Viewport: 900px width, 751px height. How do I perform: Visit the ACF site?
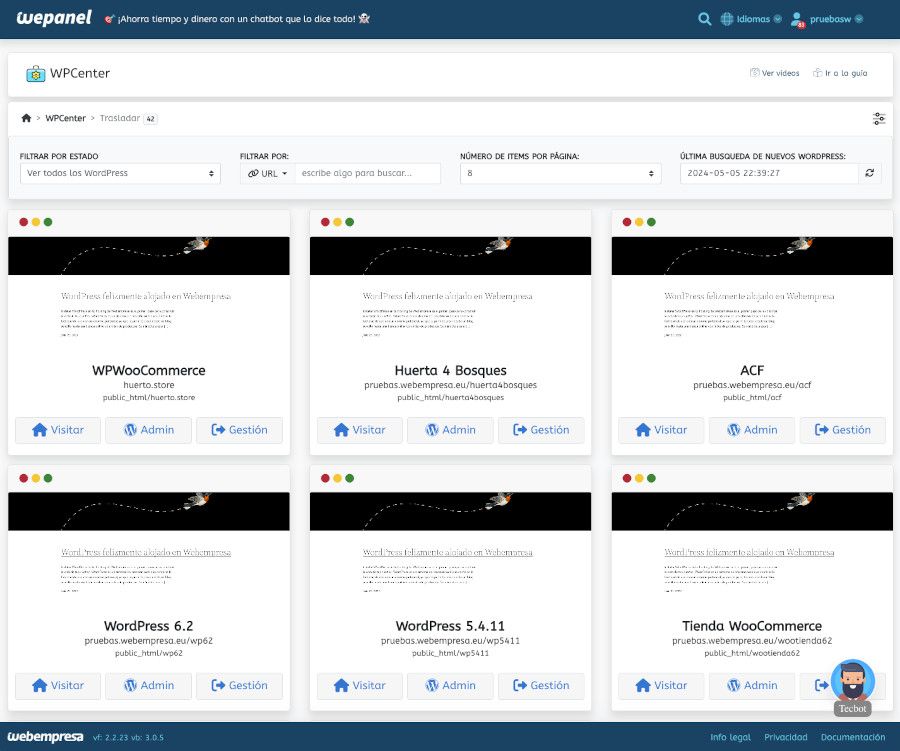tap(661, 430)
